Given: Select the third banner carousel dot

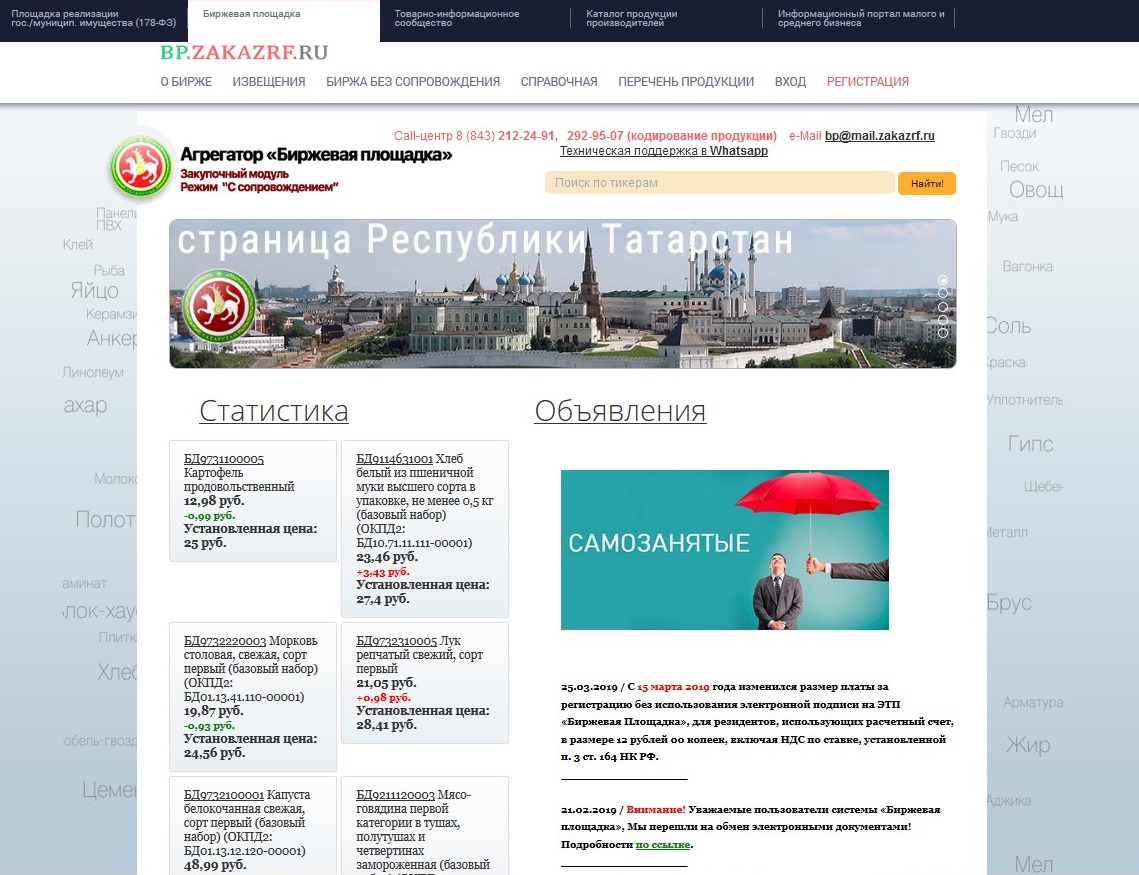Looking at the screenshot, I should 942,307.
